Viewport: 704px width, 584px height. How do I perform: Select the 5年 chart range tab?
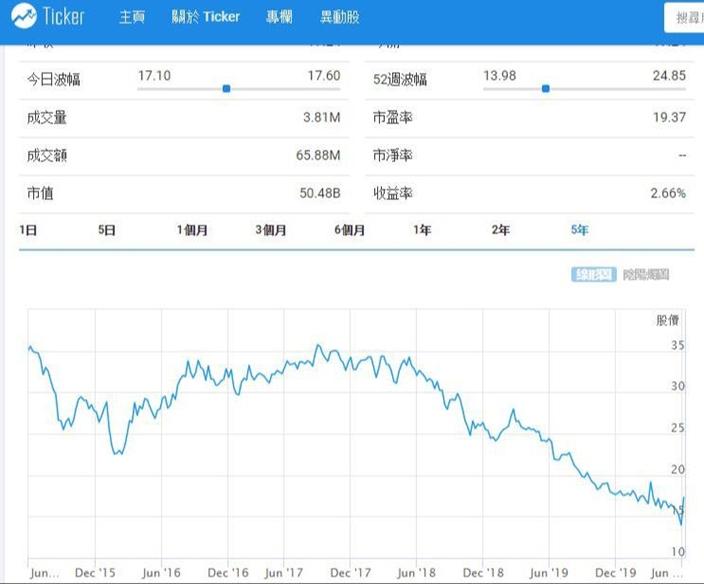[x=580, y=230]
